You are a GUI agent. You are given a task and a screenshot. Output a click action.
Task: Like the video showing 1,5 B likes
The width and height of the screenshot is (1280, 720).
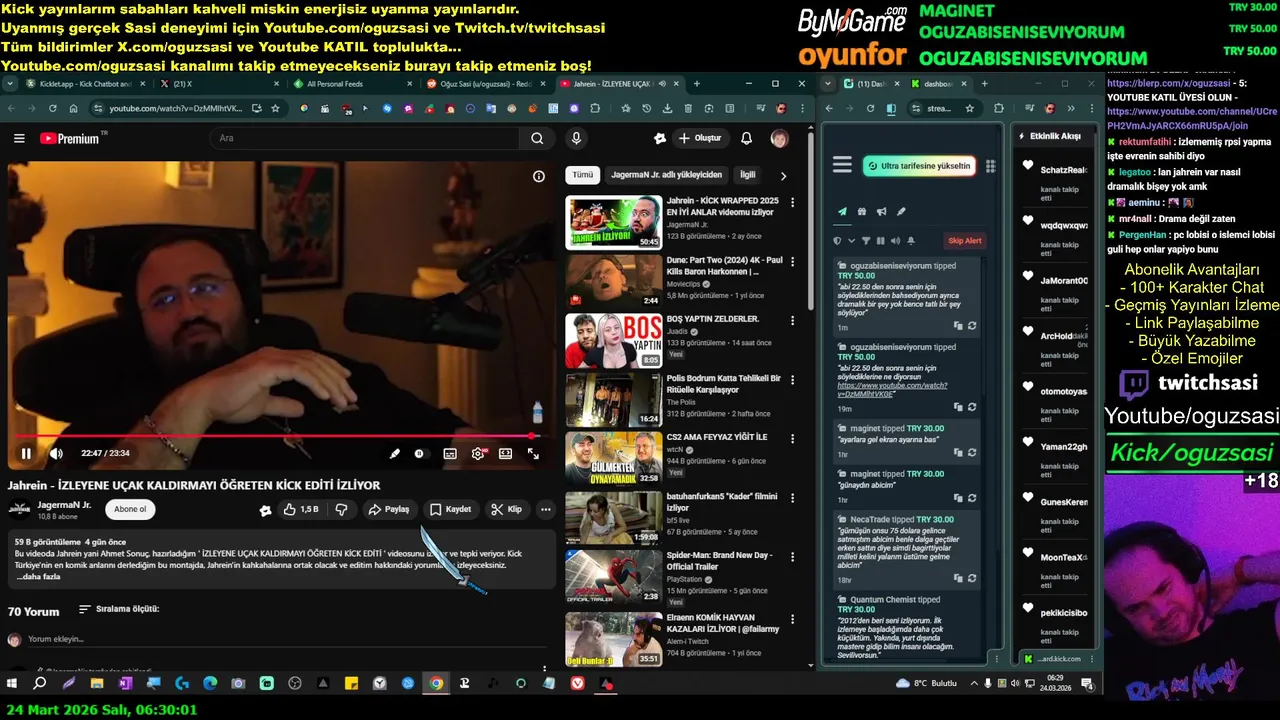(300, 509)
